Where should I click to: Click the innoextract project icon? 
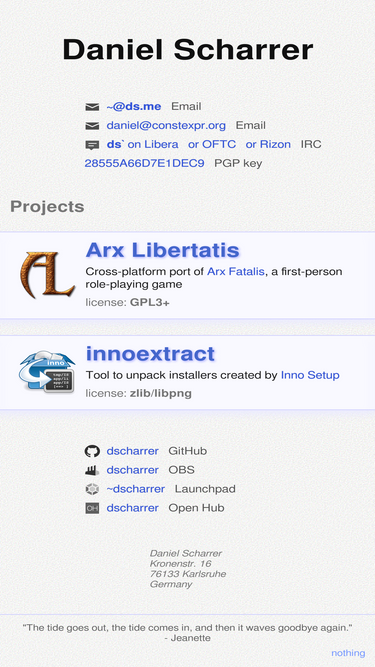click(x=47, y=371)
